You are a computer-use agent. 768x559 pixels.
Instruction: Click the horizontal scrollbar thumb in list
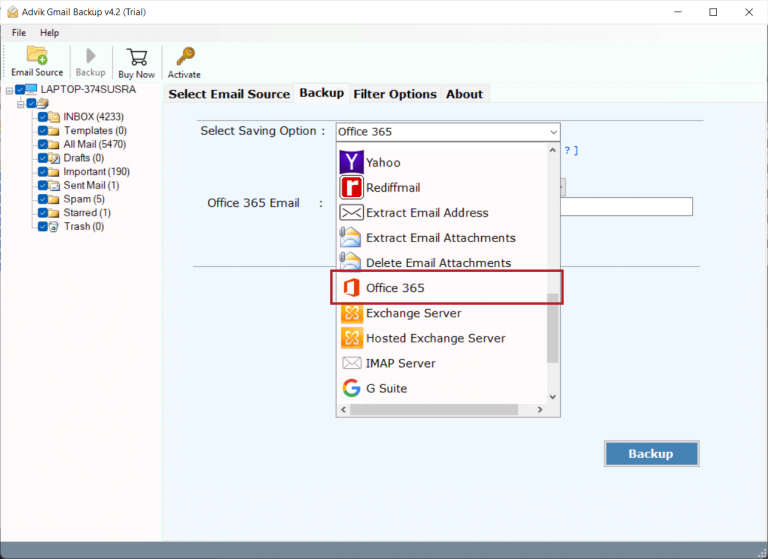(434, 410)
